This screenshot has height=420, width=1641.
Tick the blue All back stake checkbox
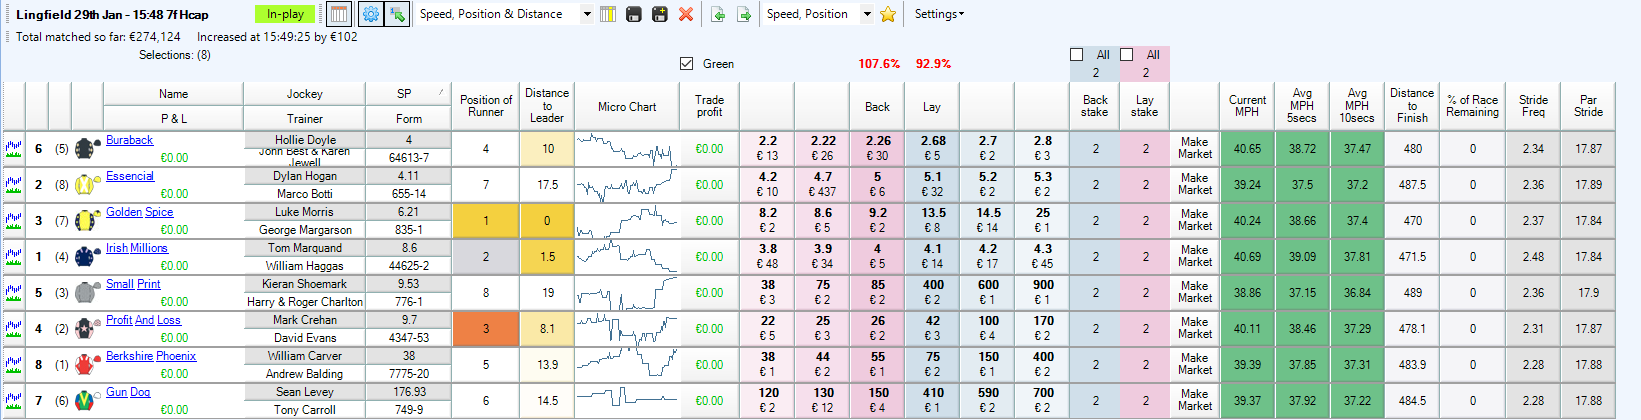(x=1077, y=55)
